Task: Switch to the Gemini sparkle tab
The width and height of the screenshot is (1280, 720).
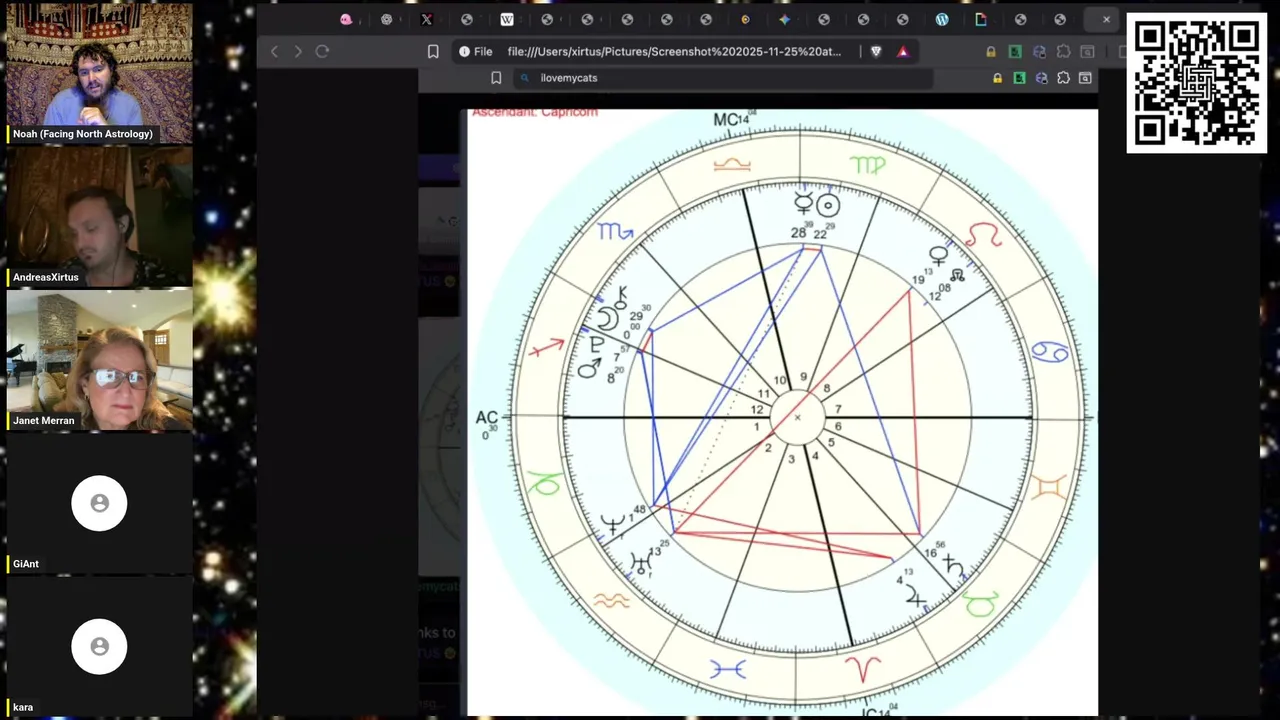Action: pos(785,19)
